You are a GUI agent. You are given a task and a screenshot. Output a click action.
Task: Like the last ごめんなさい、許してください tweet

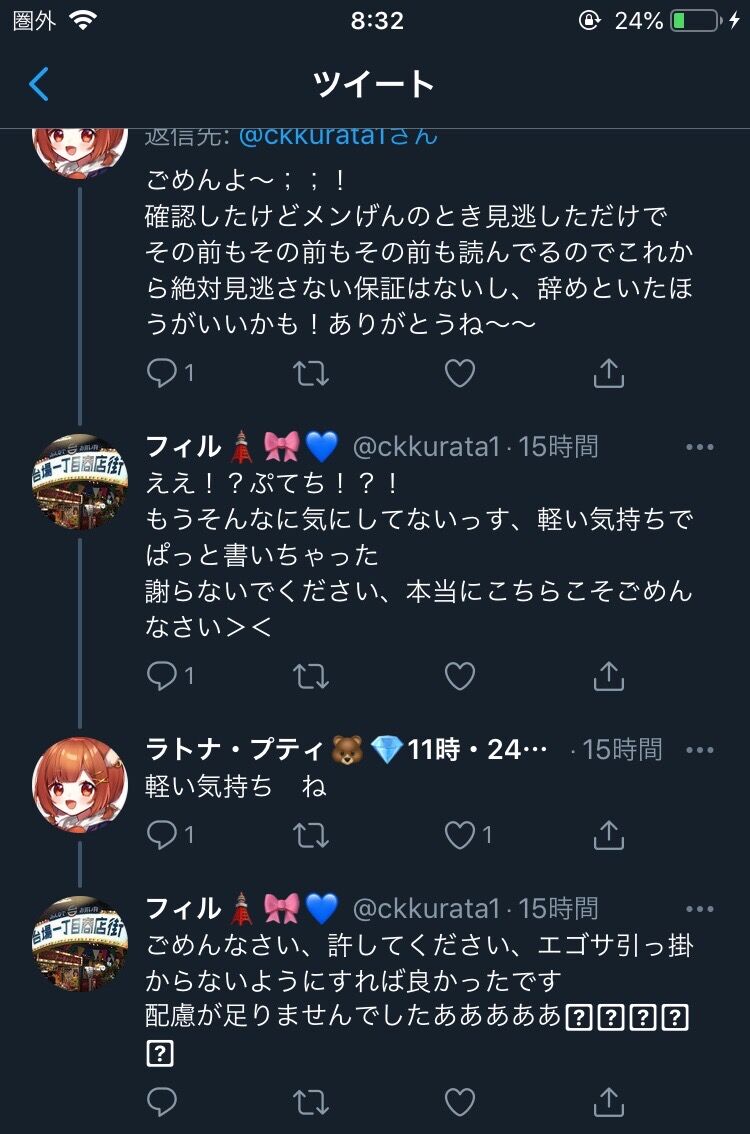click(x=459, y=1102)
